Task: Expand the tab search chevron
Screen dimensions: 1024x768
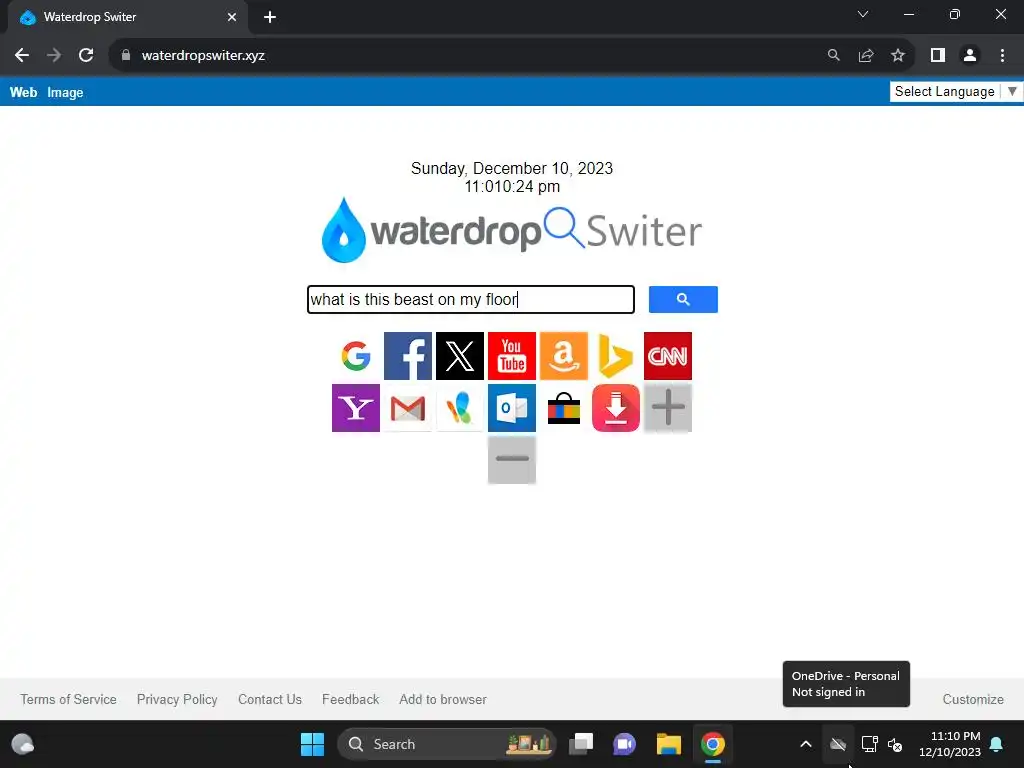Action: (x=863, y=14)
